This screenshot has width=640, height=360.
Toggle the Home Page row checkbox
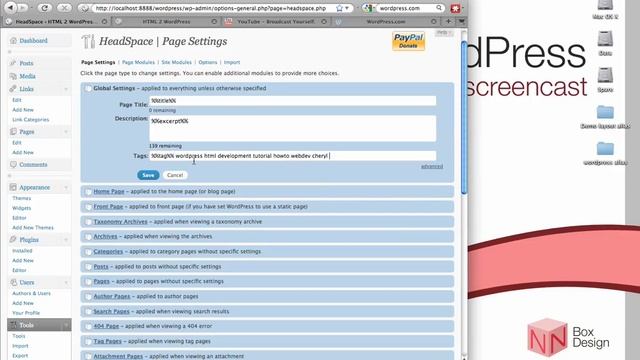[88, 191]
